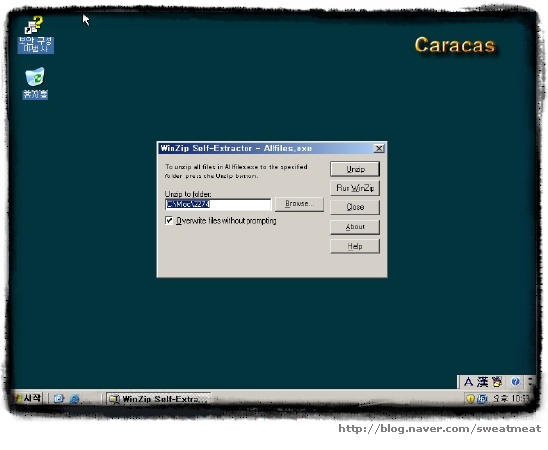Open Help for WinZip Self-Extractor
The width and height of the screenshot is (548, 450).
pos(354,246)
